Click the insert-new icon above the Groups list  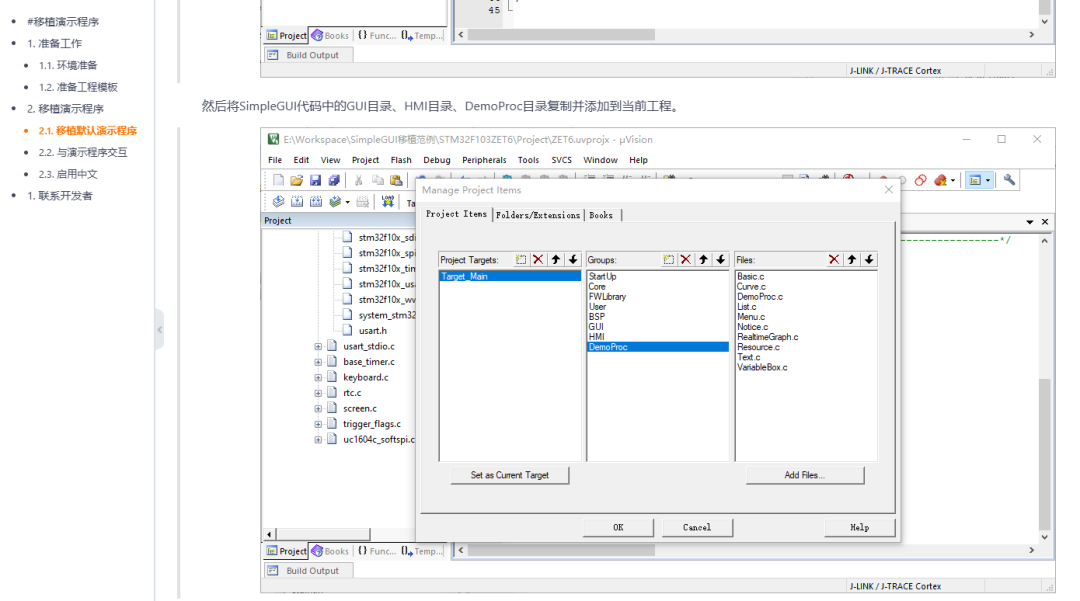[667, 259]
